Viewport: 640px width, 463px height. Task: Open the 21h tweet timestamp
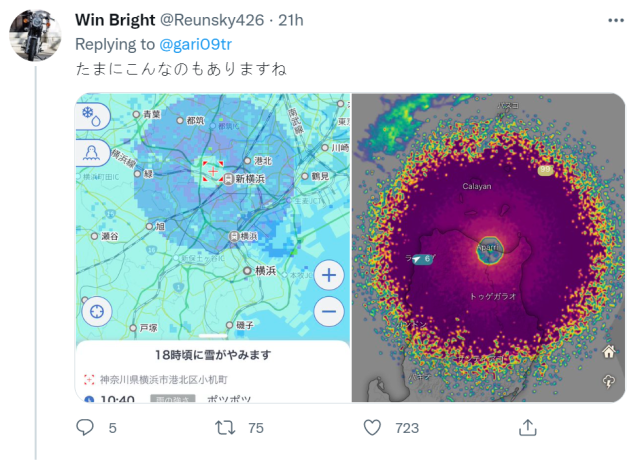291,20
